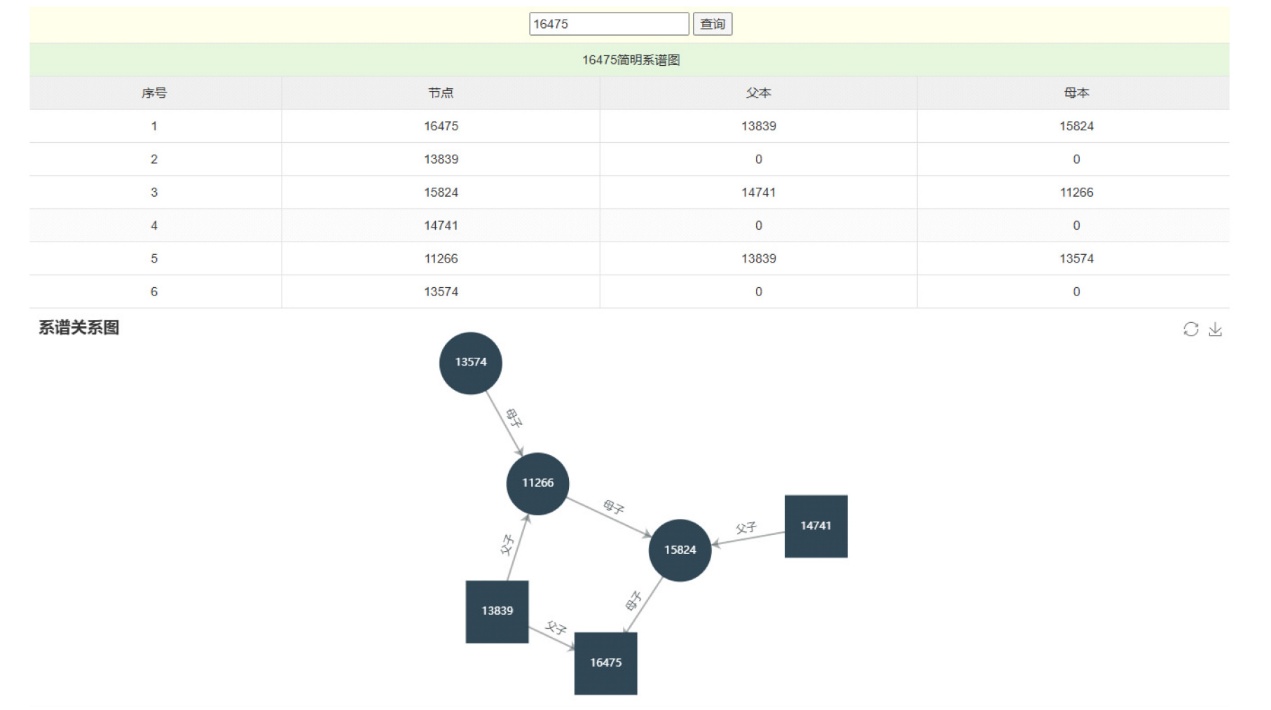The height and width of the screenshot is (710, 1271).
Task: Click the 母本 column header
Action: pyautogui.click(x=1076, y=93)
